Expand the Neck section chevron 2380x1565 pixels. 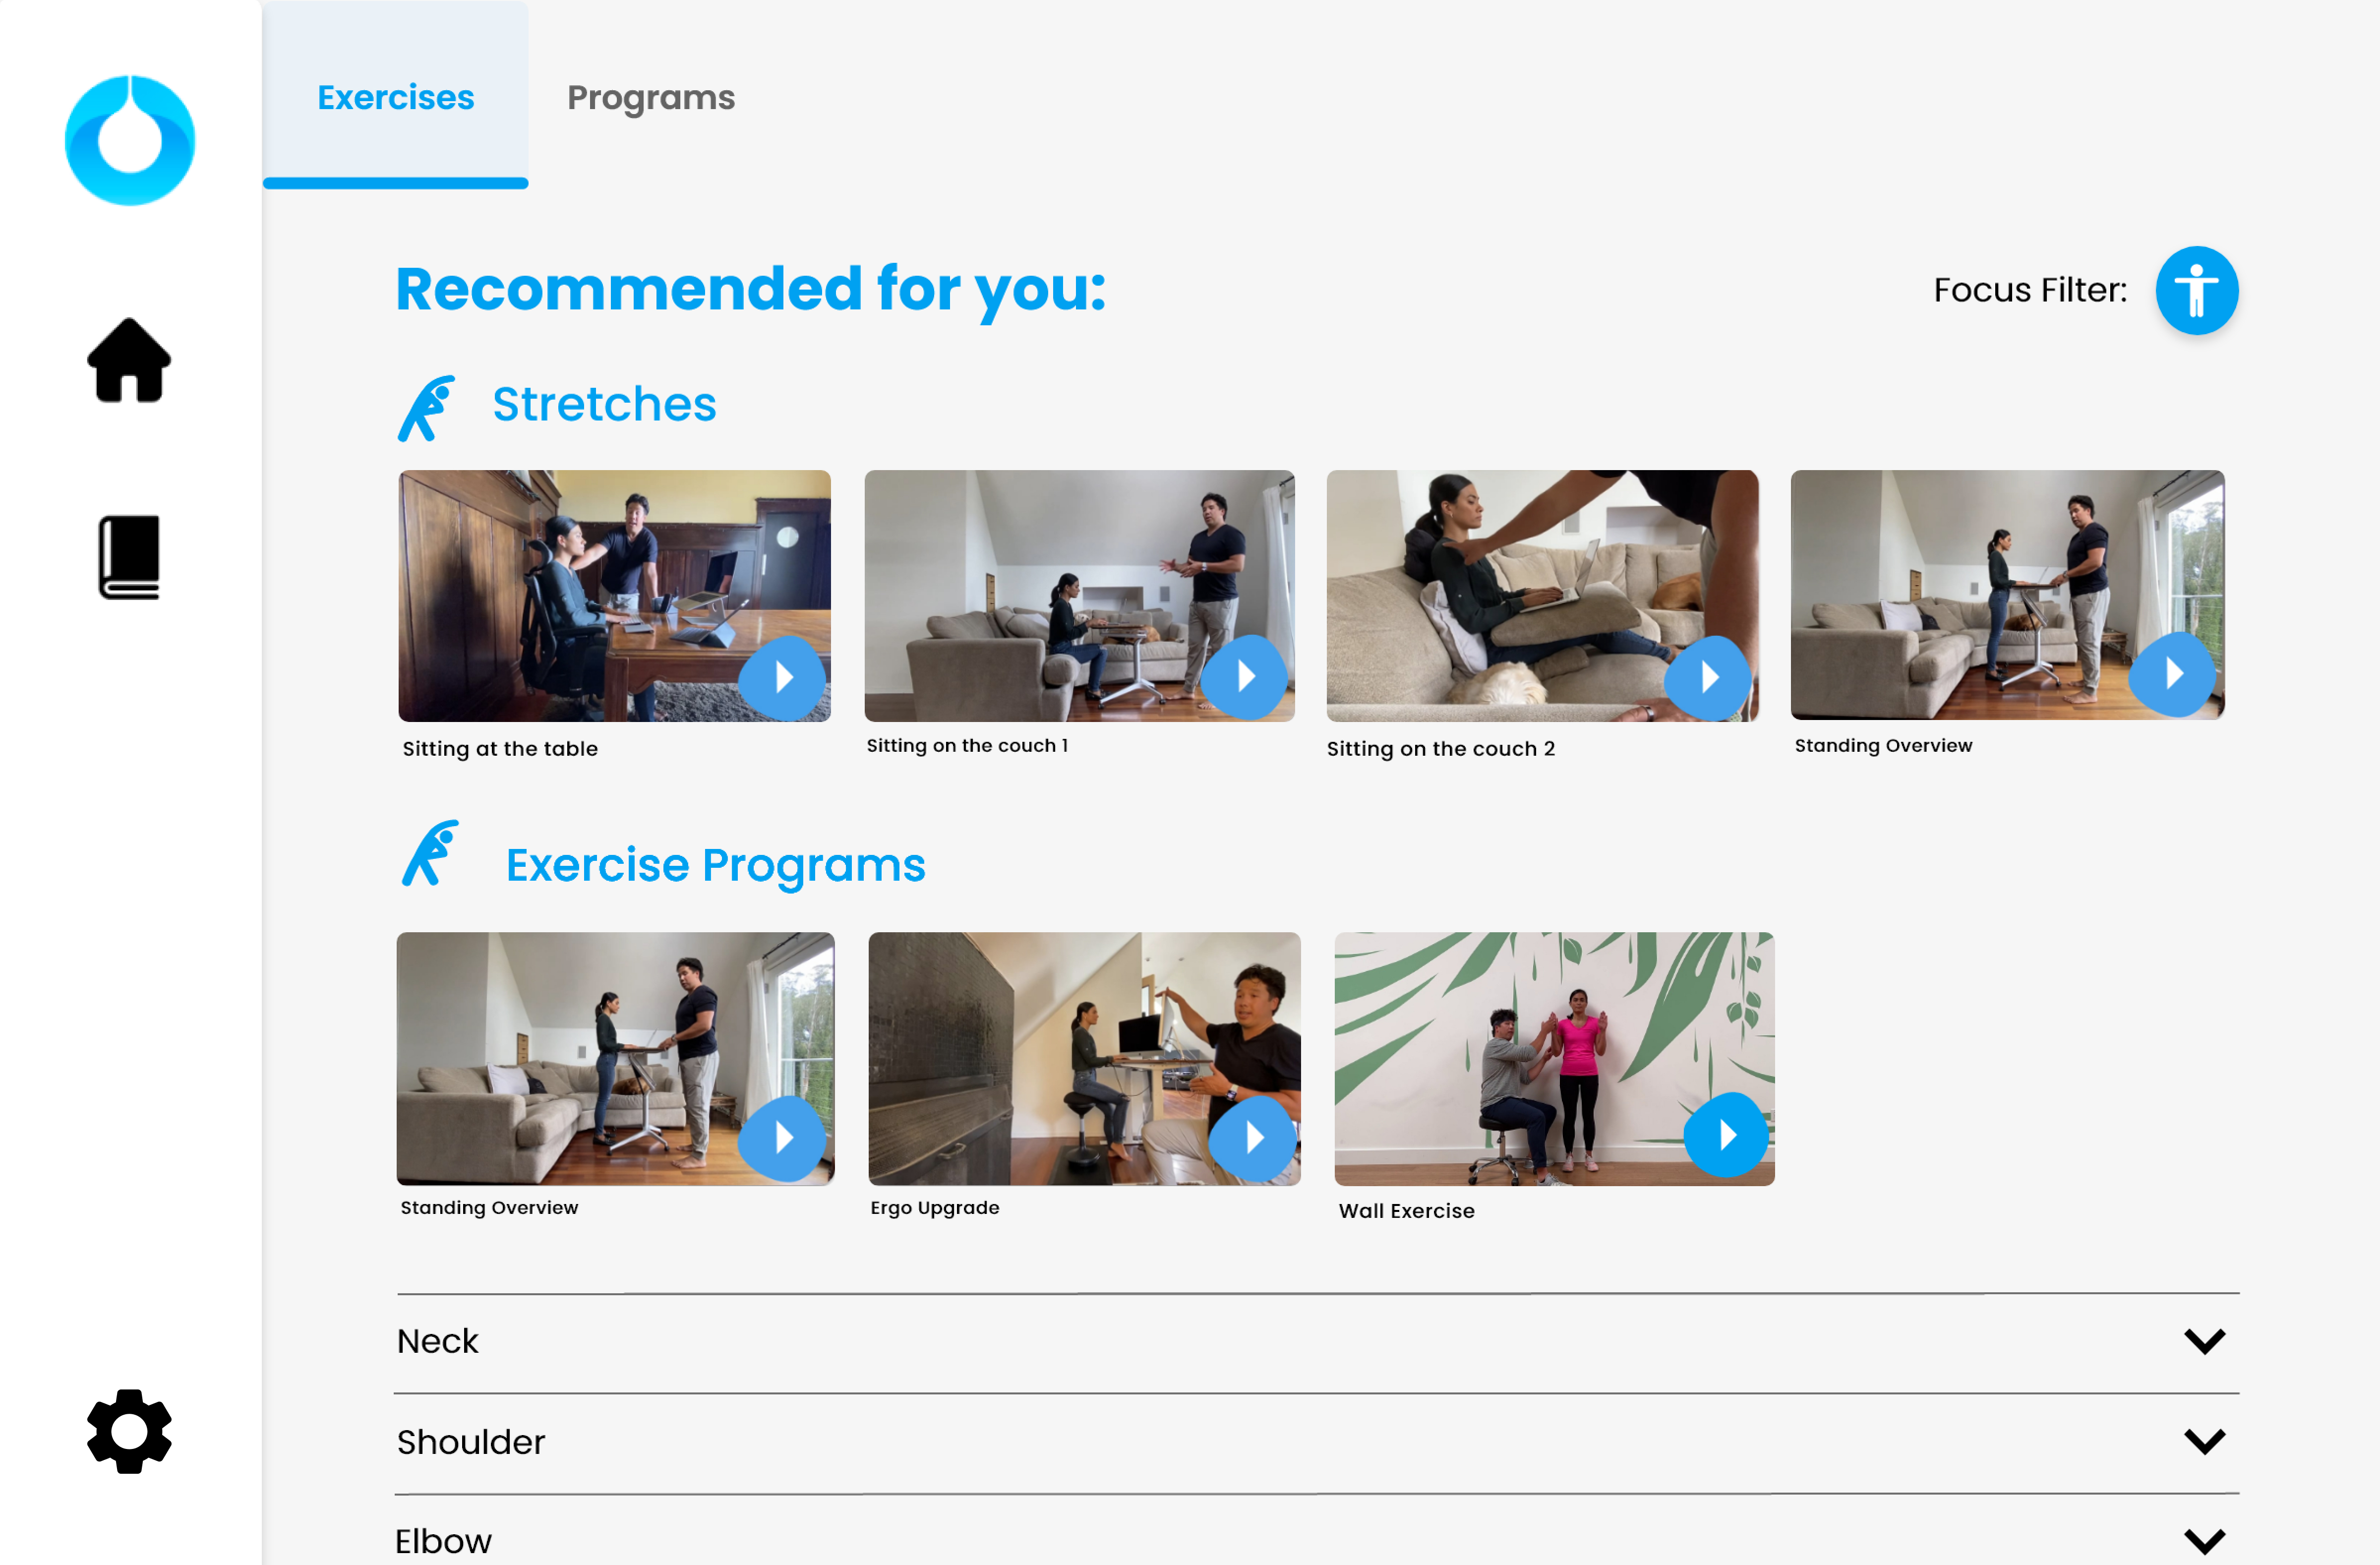[2204, 1341]
